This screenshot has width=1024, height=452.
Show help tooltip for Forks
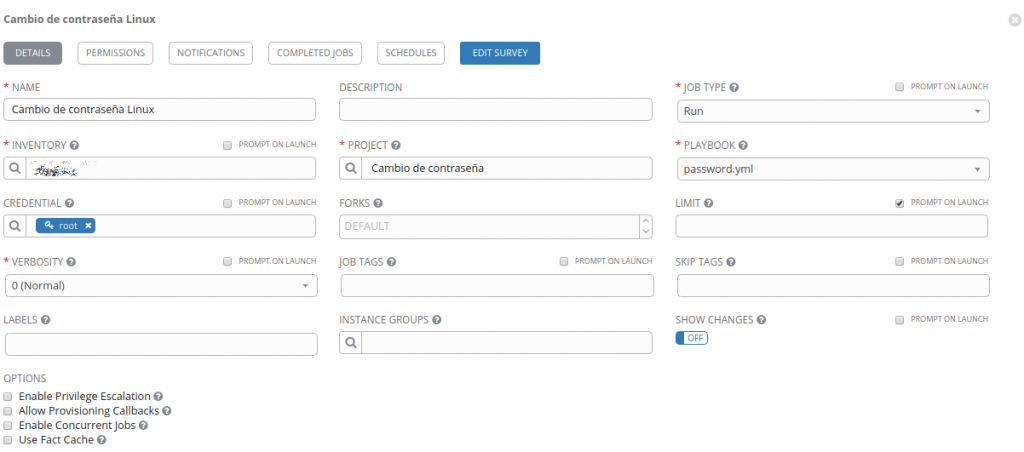point(377,203)
